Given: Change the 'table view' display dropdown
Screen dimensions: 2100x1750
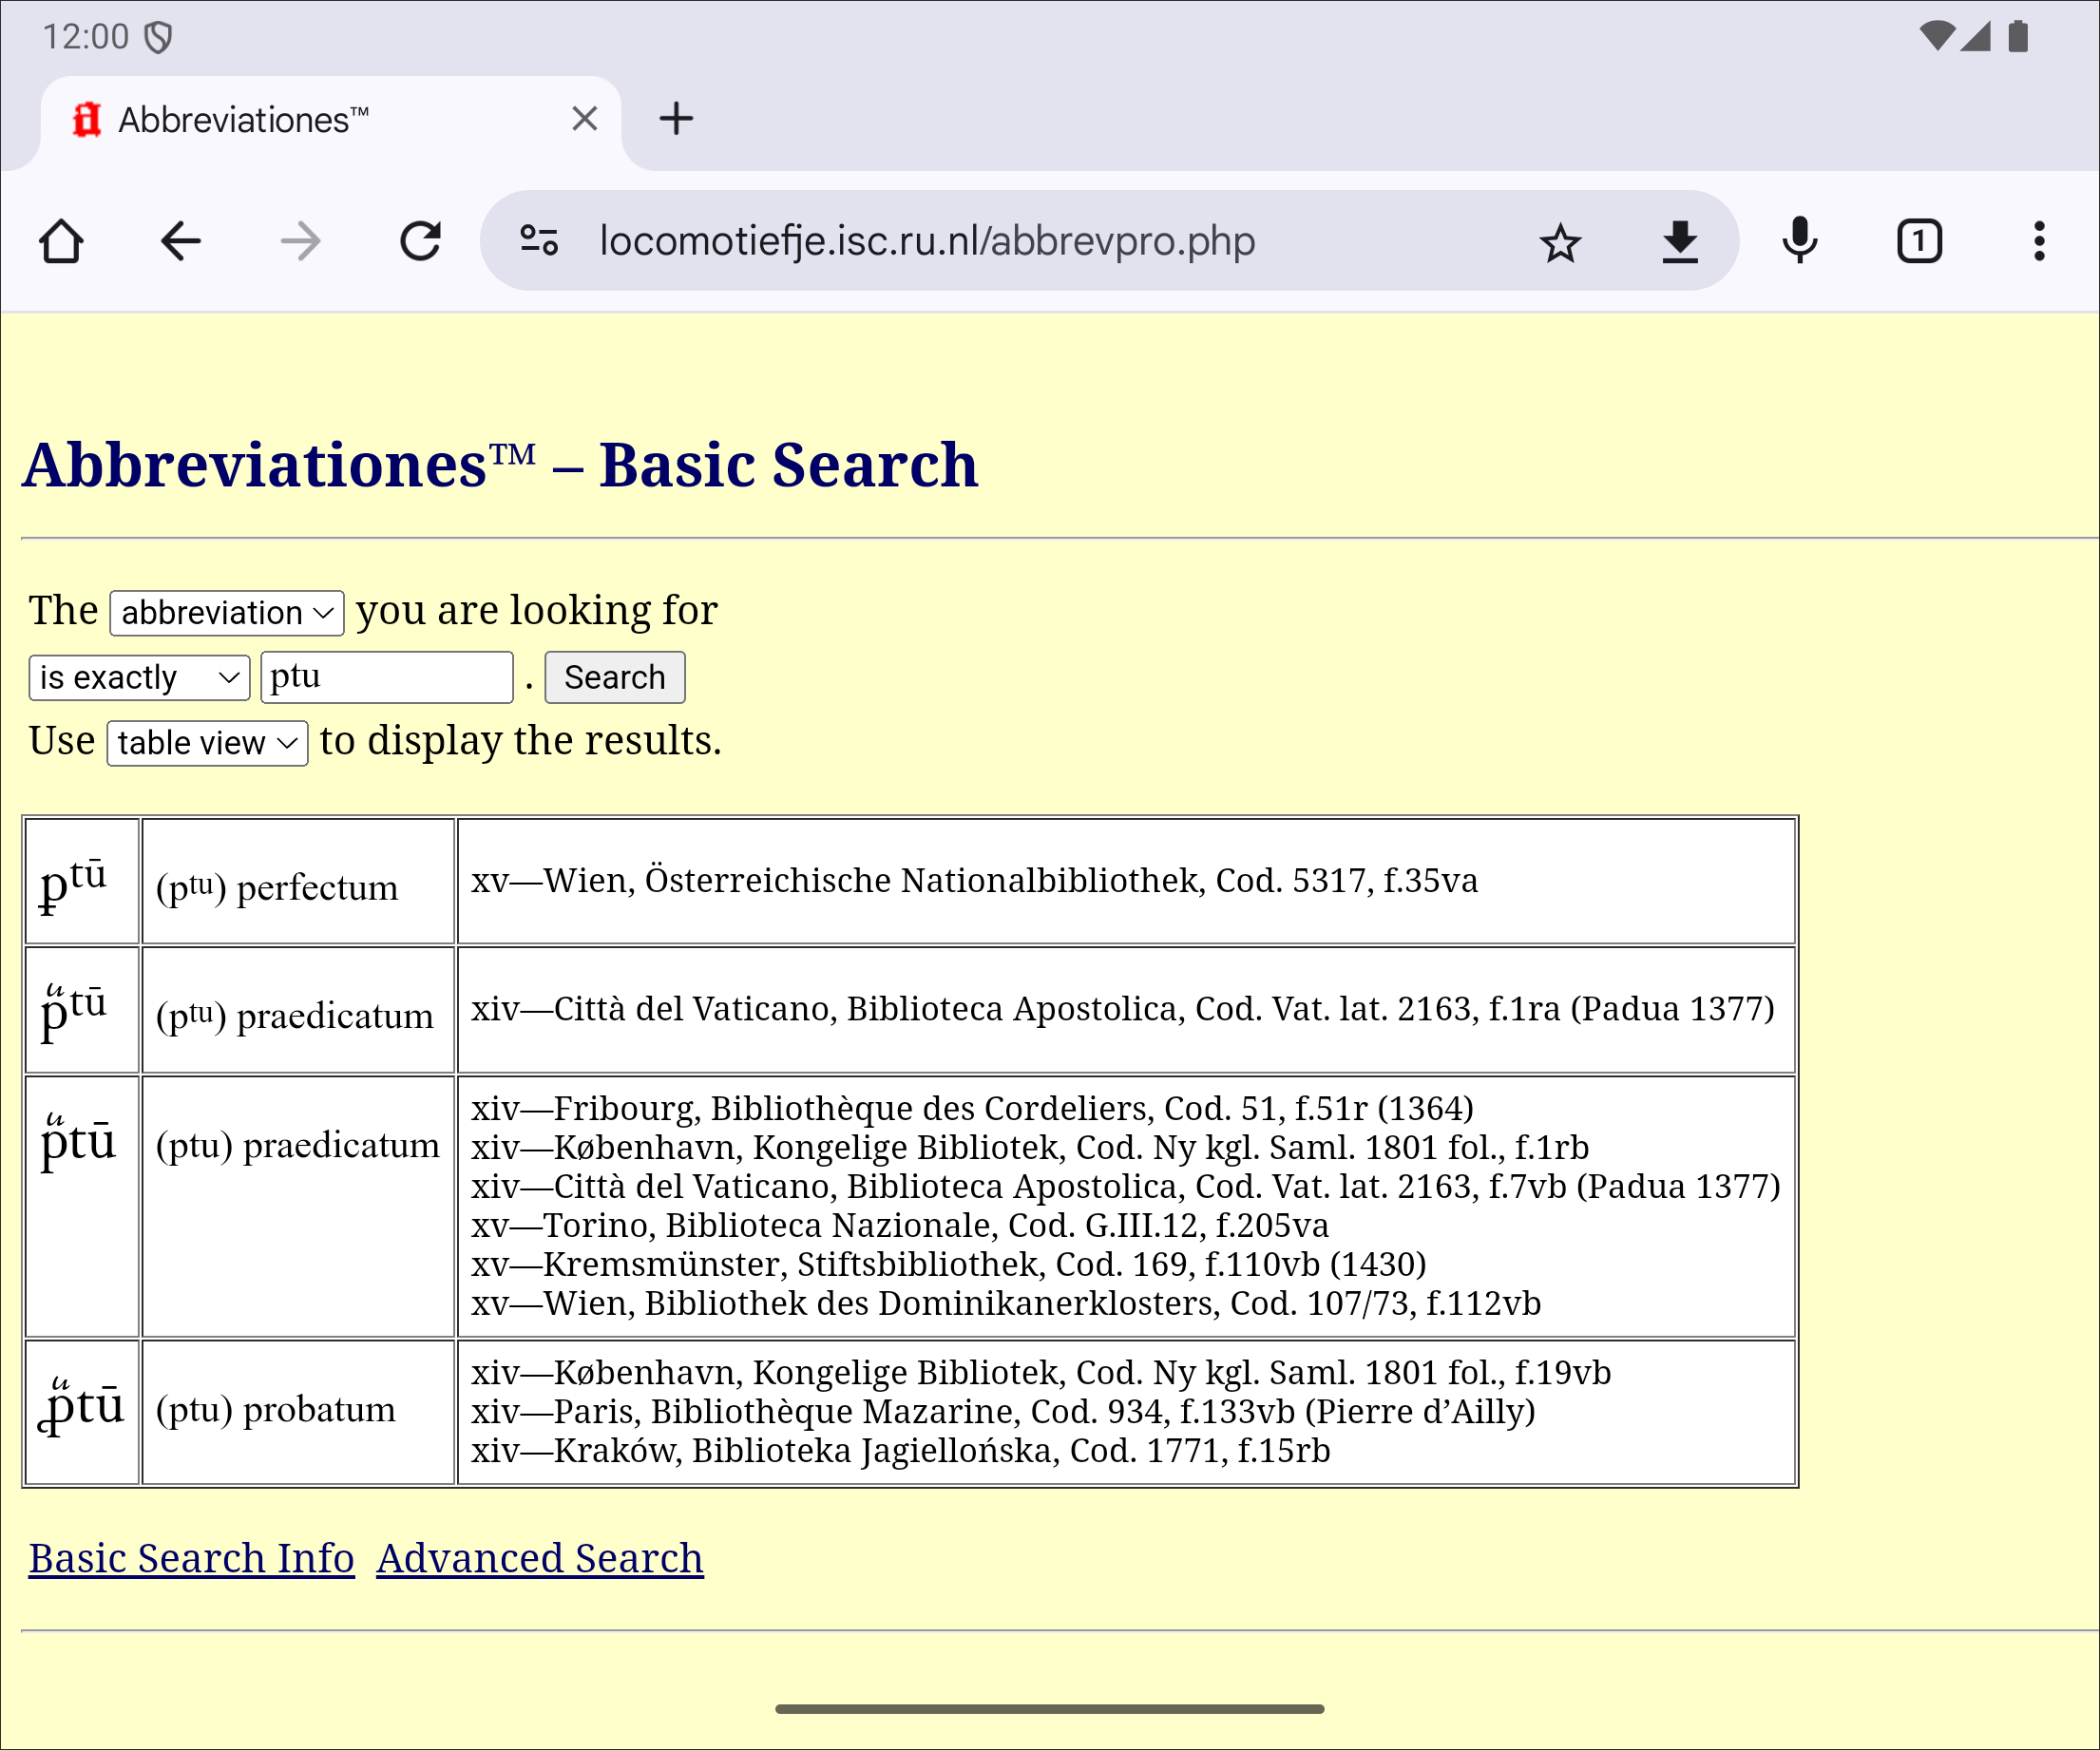Looking at the screenshot, I should click(x=207, y=743).
